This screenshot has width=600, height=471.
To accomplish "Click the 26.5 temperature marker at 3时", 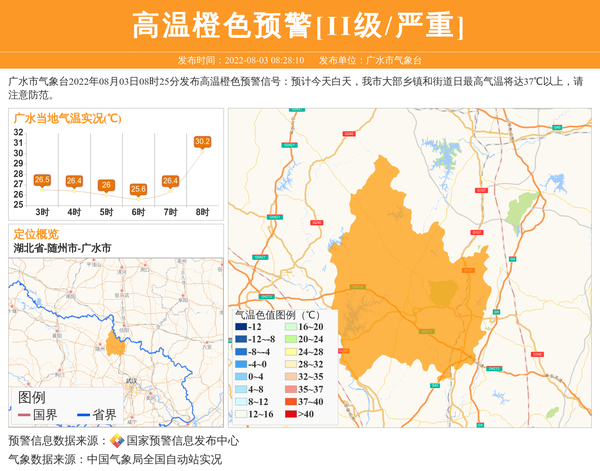I will point(42,180).
